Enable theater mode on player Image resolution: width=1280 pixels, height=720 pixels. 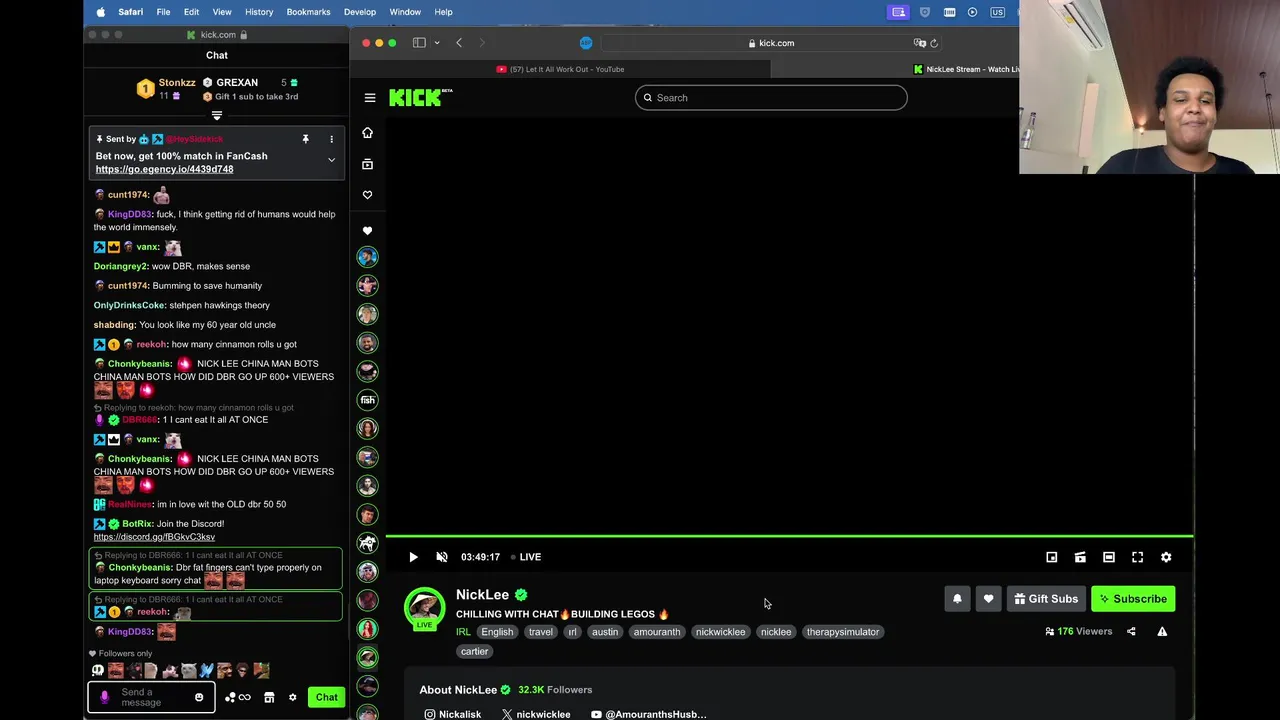click(x=1109, y=557)
